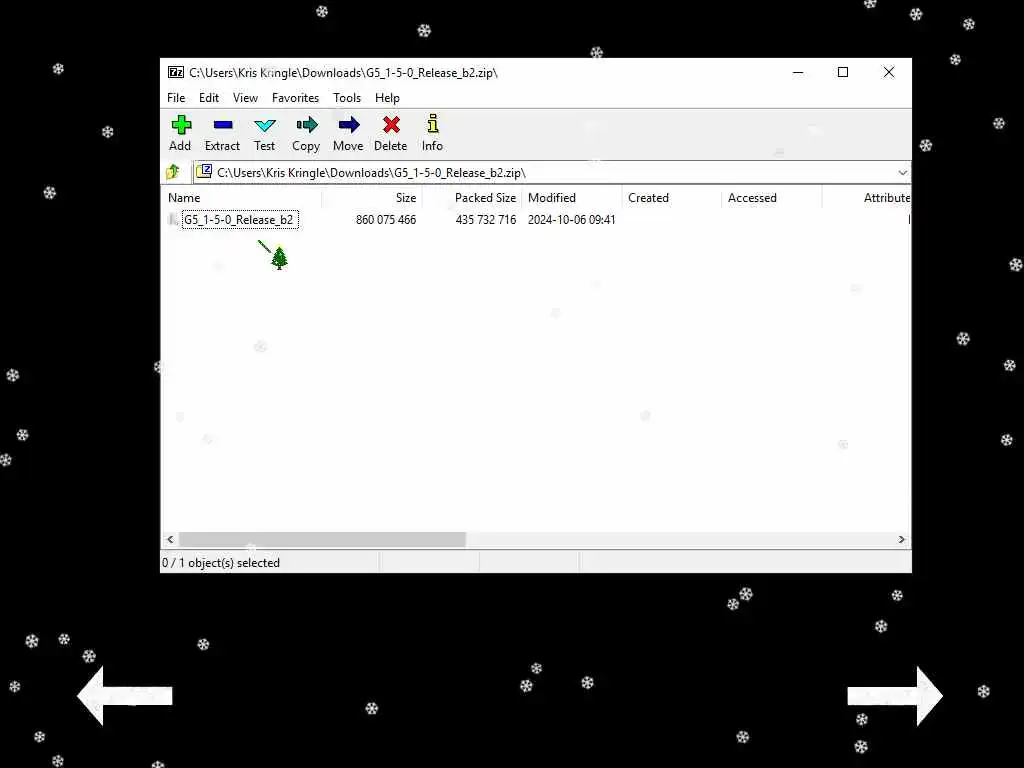Viewport: 1024px width, 768px height.
Task: Click the white right arrow for next slide
Action: tap(895, 696)
